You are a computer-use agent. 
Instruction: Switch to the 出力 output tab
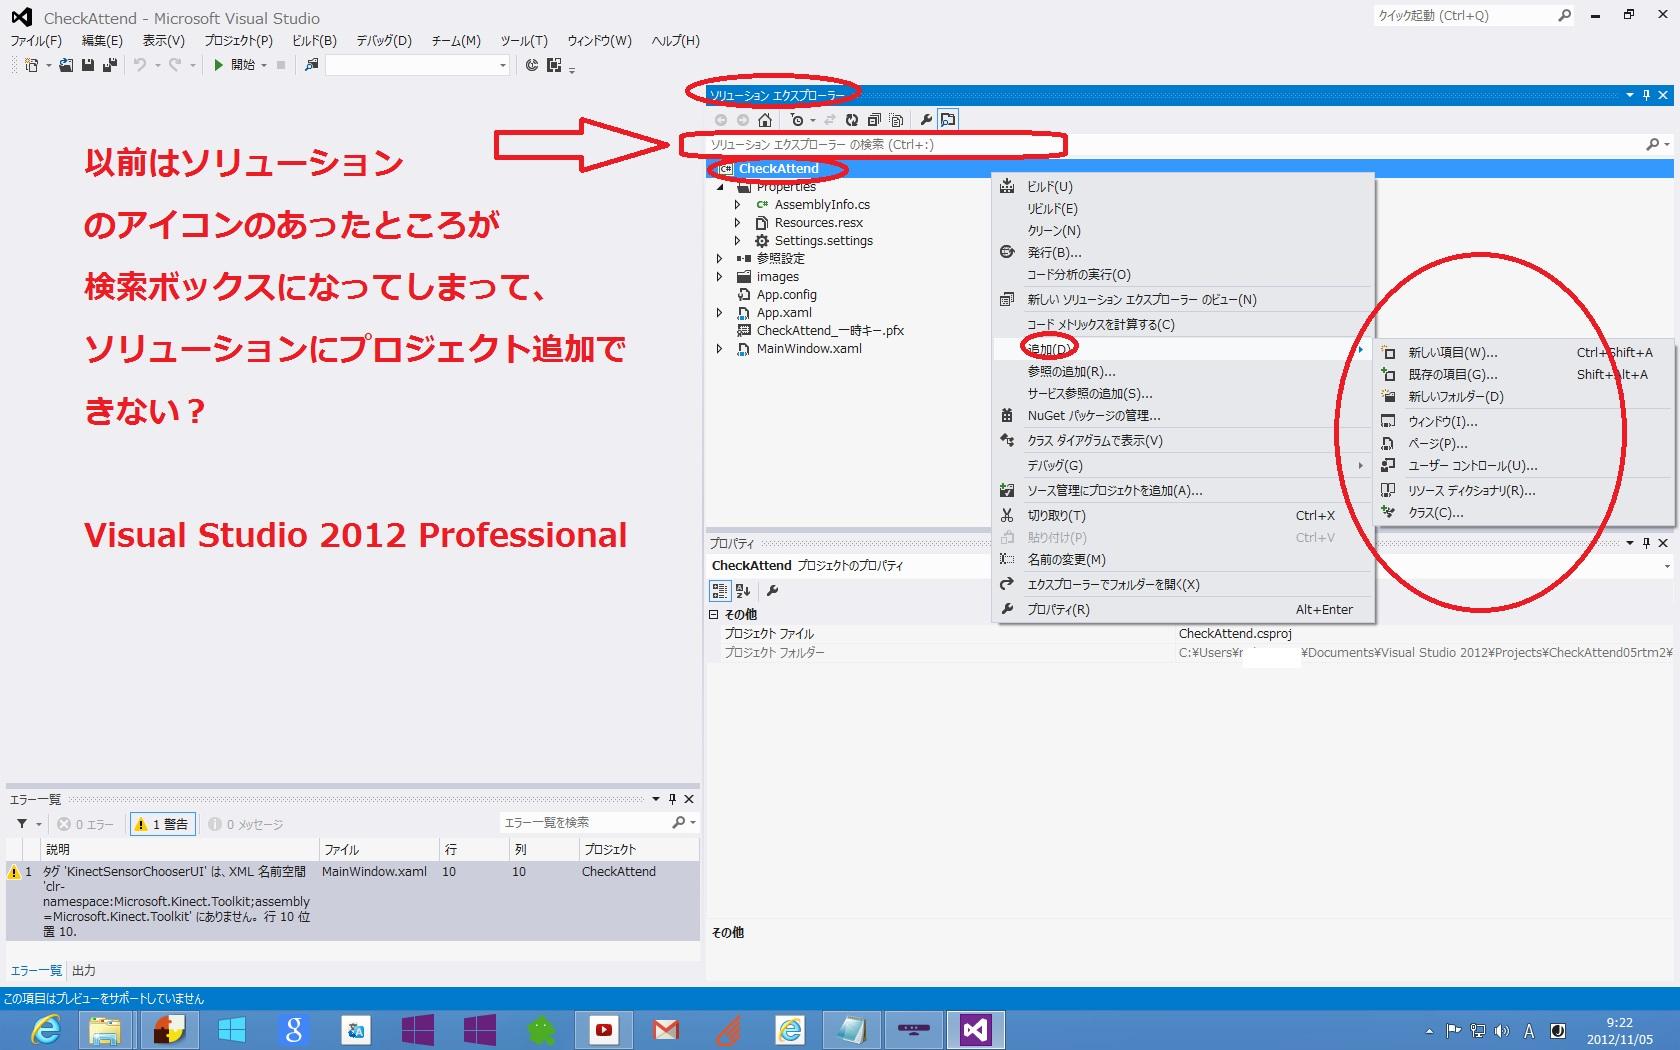(84, 970)
